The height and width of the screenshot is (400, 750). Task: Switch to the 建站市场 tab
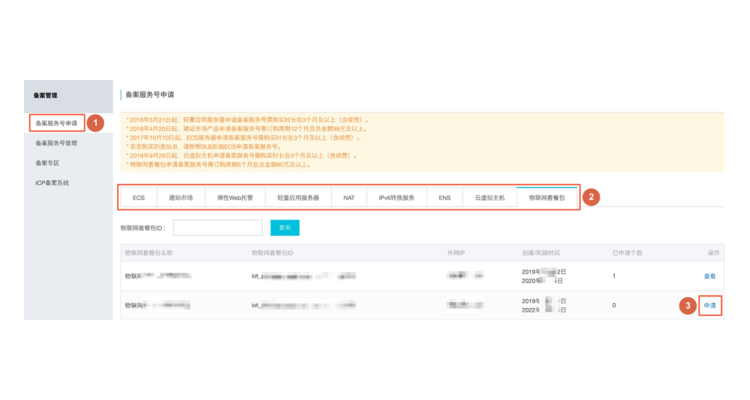[x=181, y=198]
